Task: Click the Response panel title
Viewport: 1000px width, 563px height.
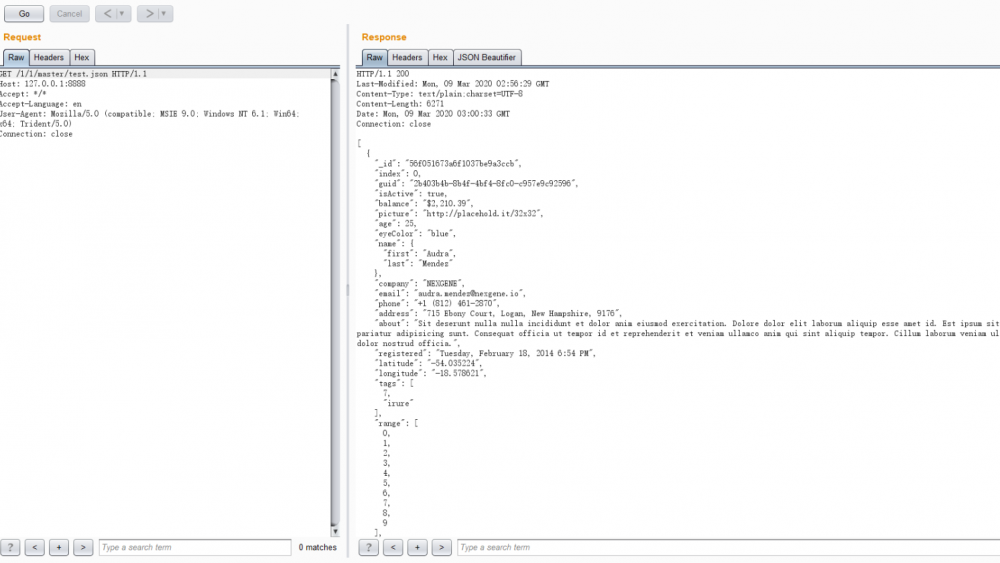Action: pyautogui.click(x=384, y=37)
